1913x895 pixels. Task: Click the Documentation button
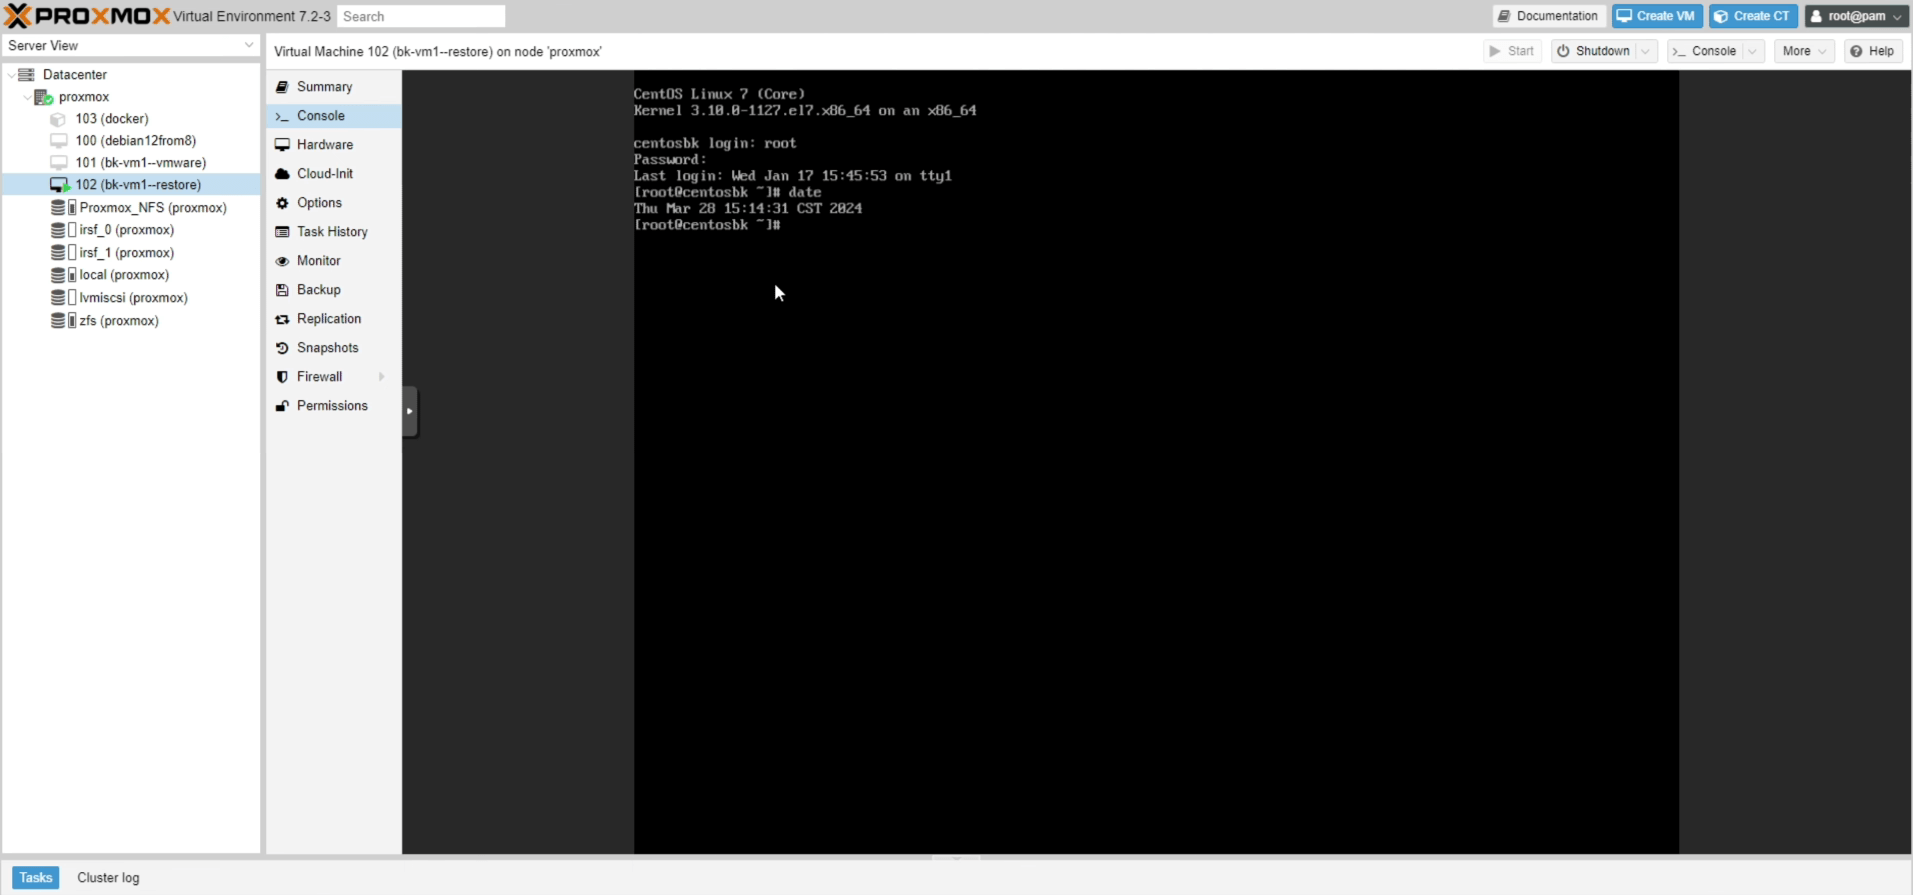pos(1549,16)
